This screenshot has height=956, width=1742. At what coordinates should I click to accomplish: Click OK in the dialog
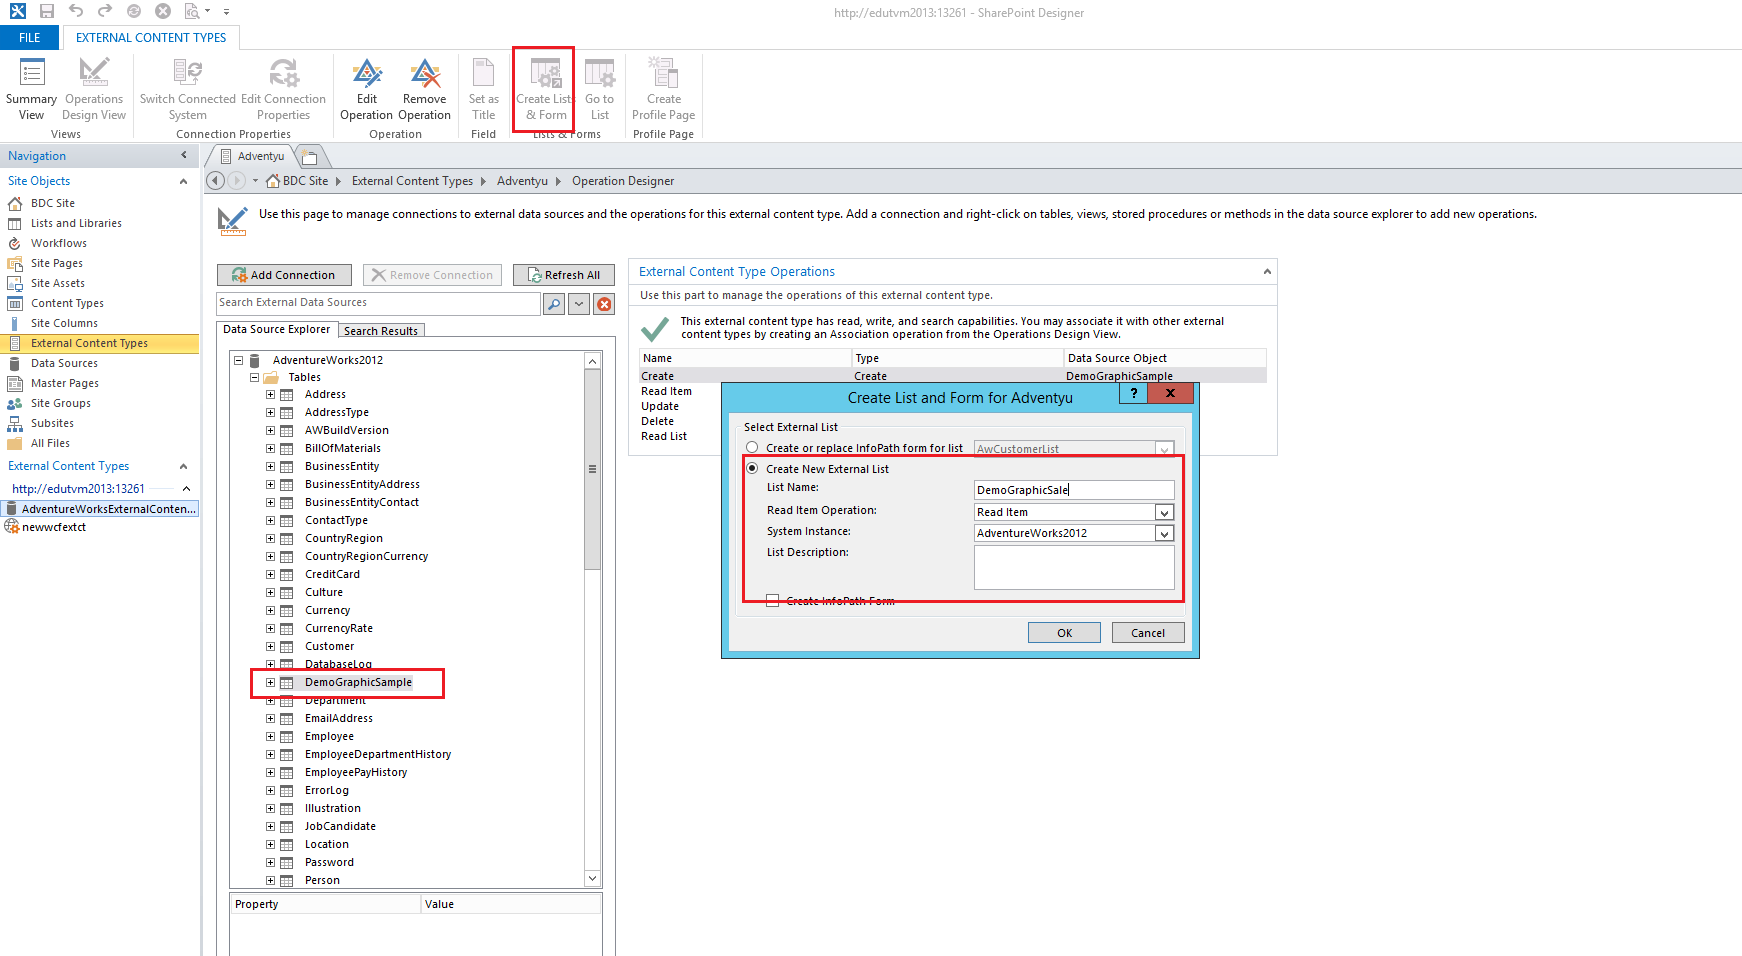point(1063,632)
